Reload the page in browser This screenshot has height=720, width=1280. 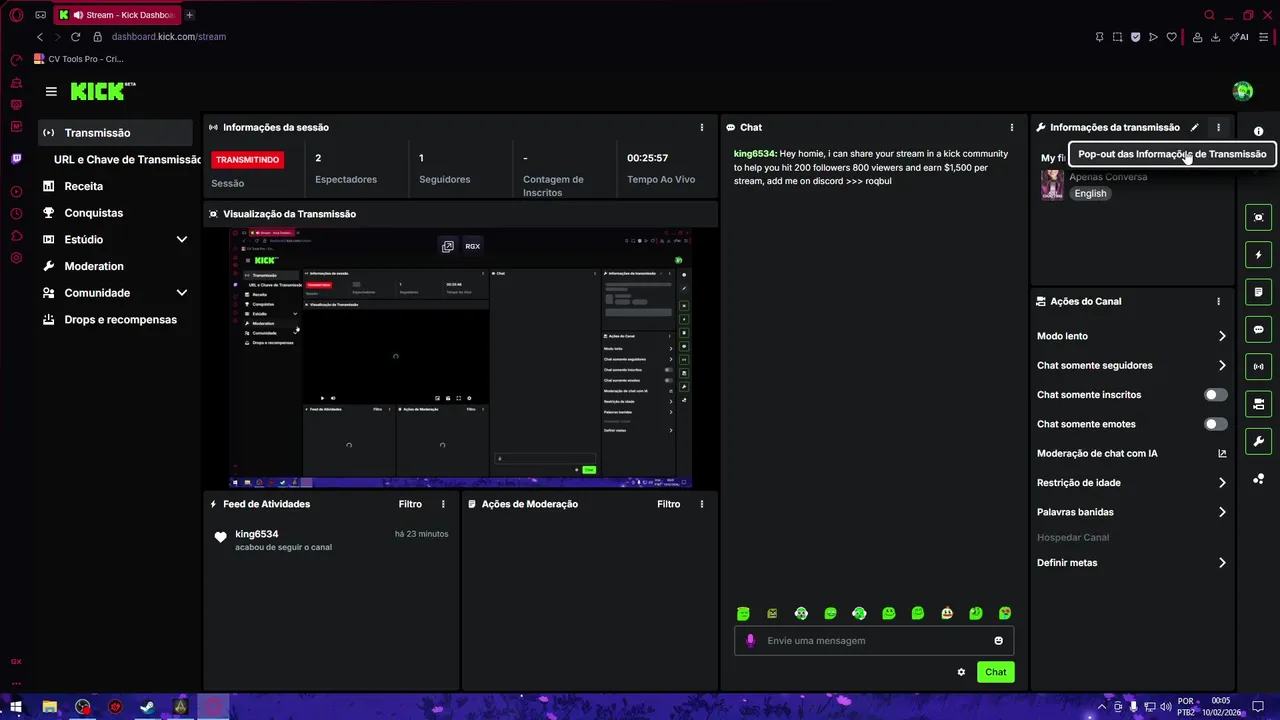75,37
